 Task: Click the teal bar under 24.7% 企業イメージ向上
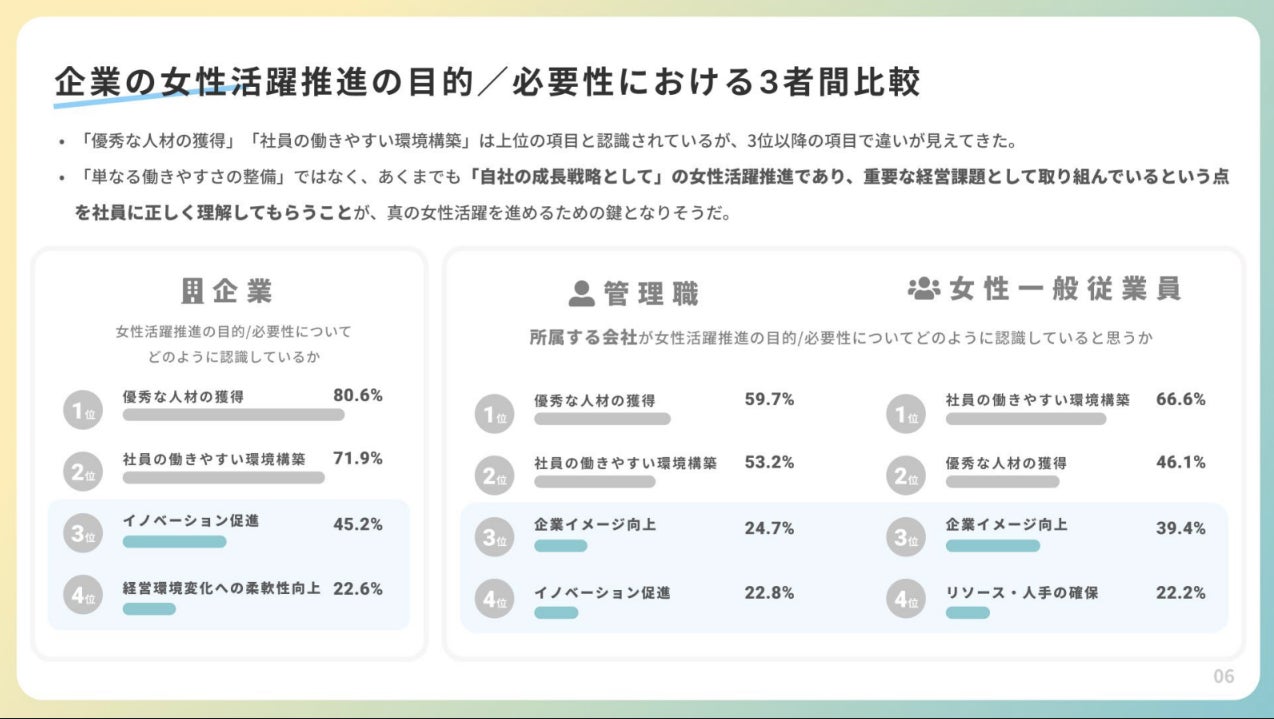tap(560, 546)
